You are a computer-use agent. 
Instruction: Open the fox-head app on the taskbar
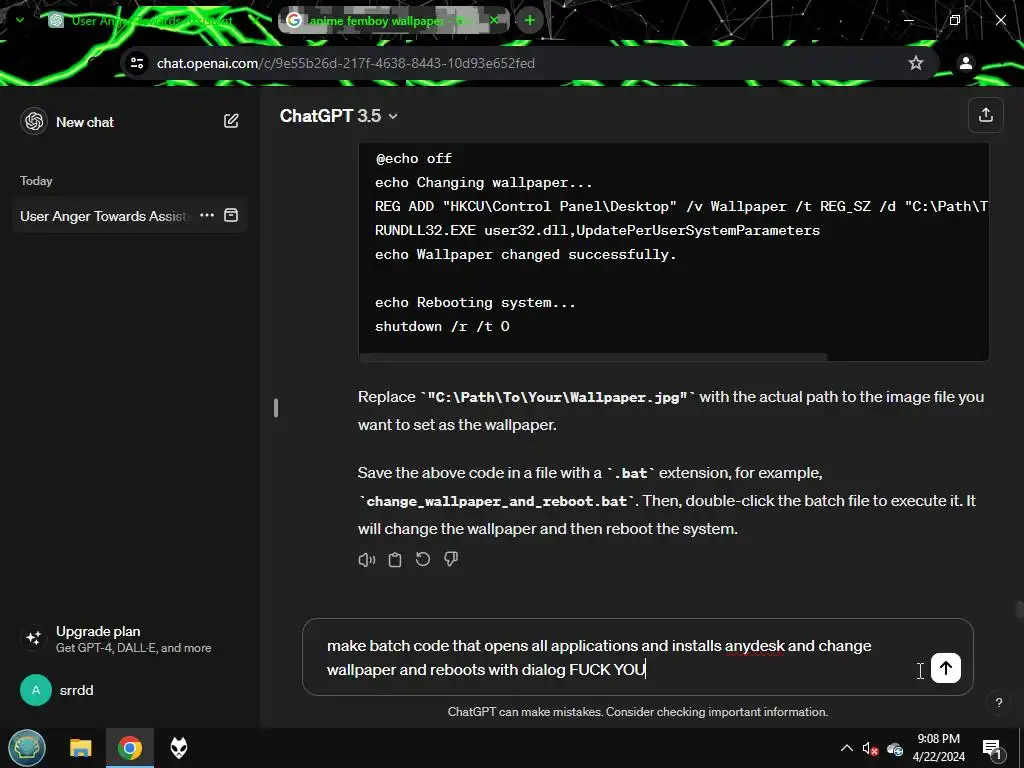pos(179,748)
